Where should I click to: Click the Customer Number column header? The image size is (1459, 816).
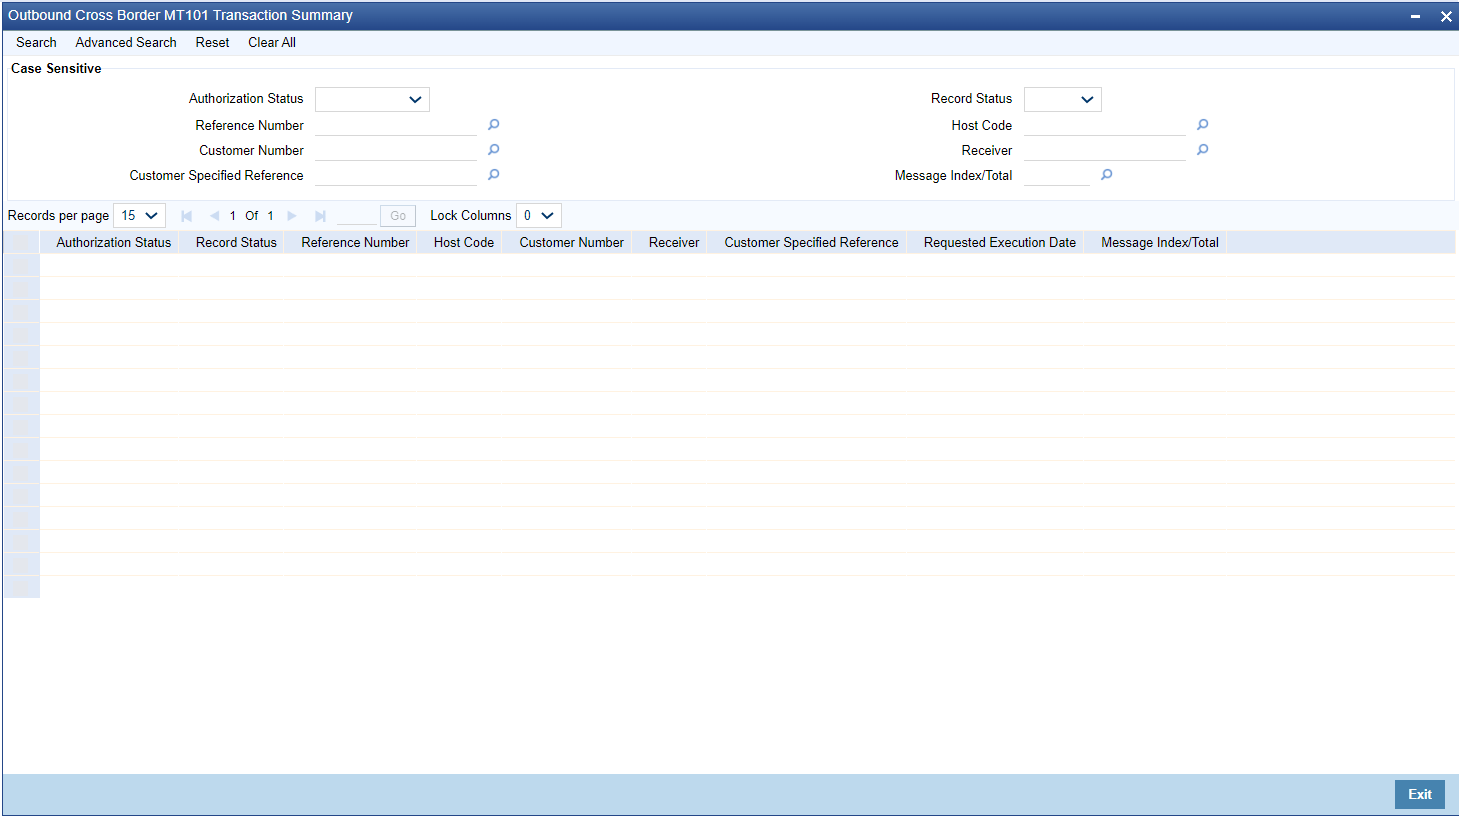(571, 243)
